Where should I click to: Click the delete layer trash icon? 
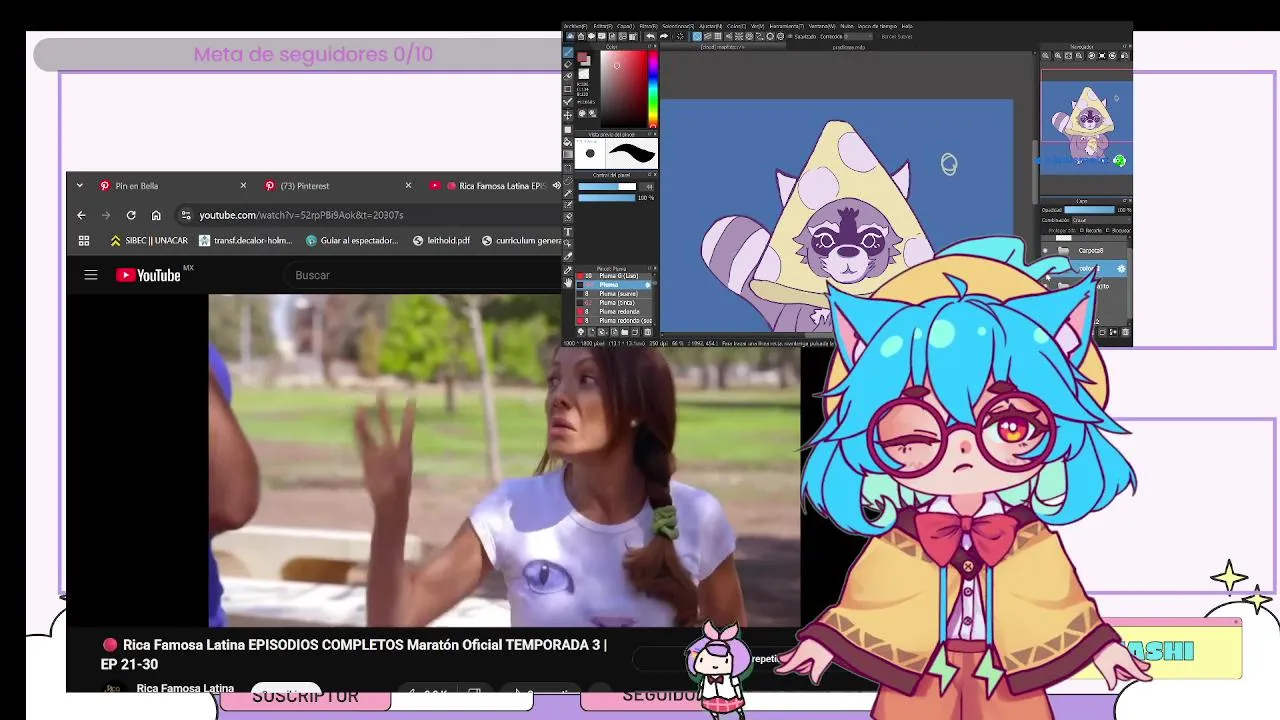pyautogui.click(x=1125, y=332)
